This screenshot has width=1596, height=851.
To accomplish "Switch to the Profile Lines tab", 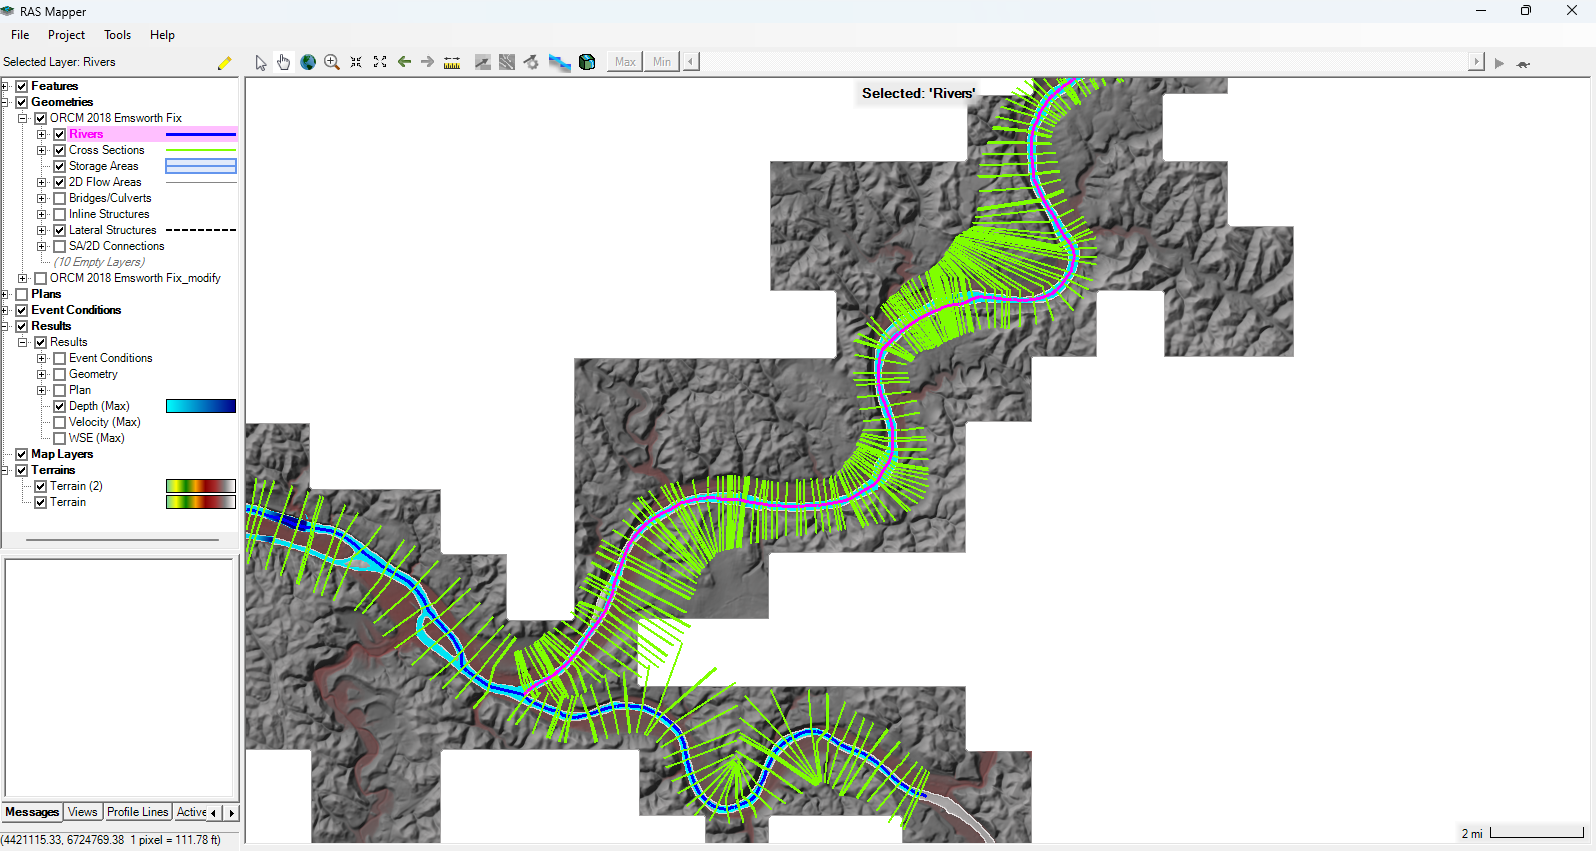I will click(138, 812).
